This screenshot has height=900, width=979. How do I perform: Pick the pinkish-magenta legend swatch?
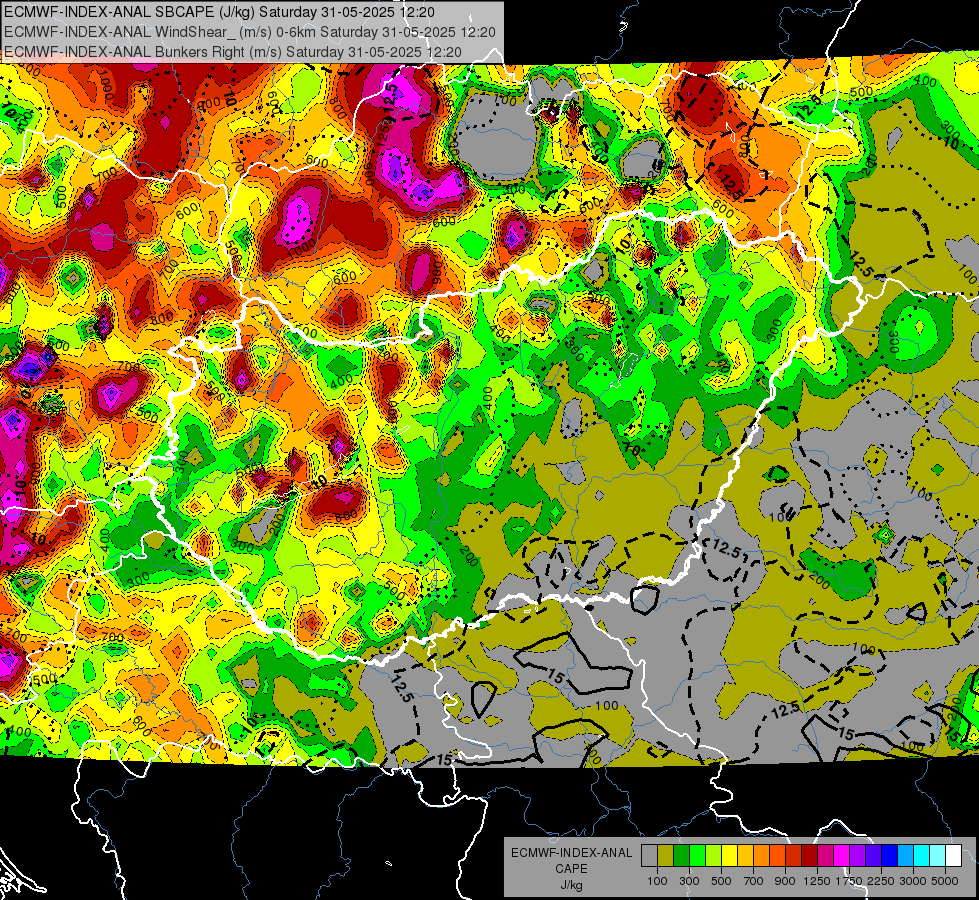pyautogui.click(x=825, y=856)
